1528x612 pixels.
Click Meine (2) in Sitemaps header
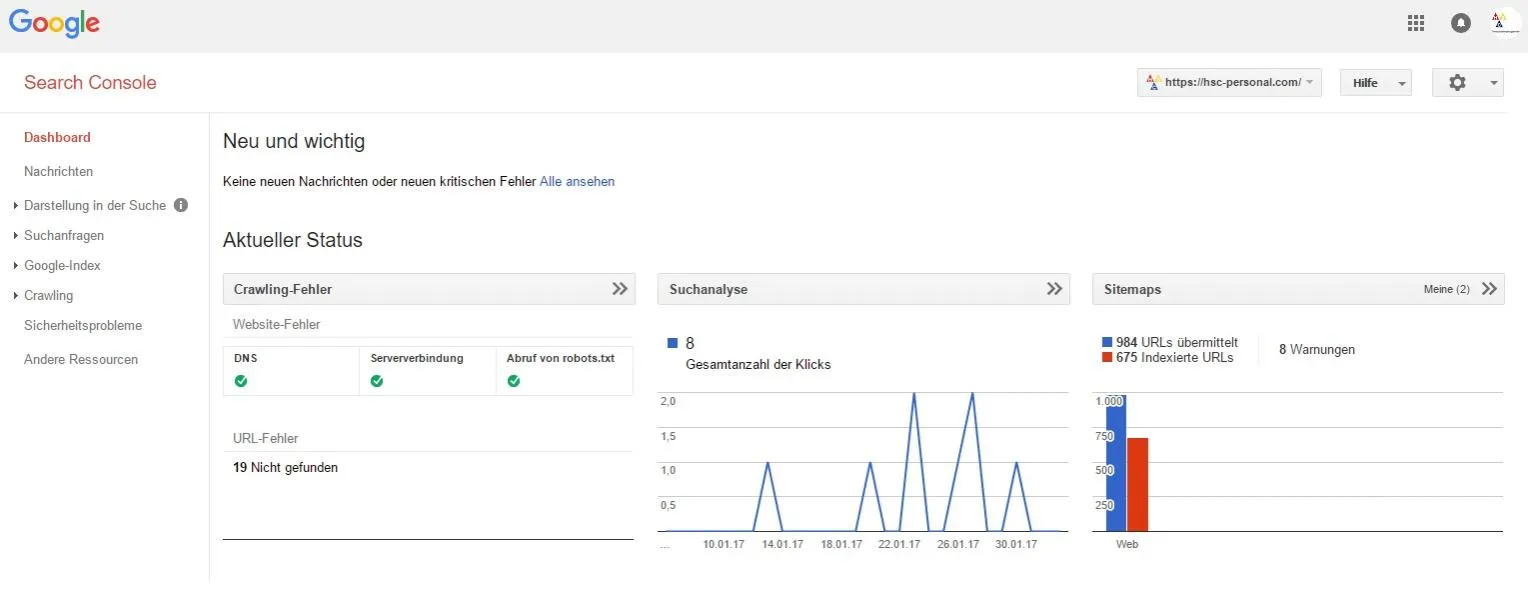point(1446,289)
